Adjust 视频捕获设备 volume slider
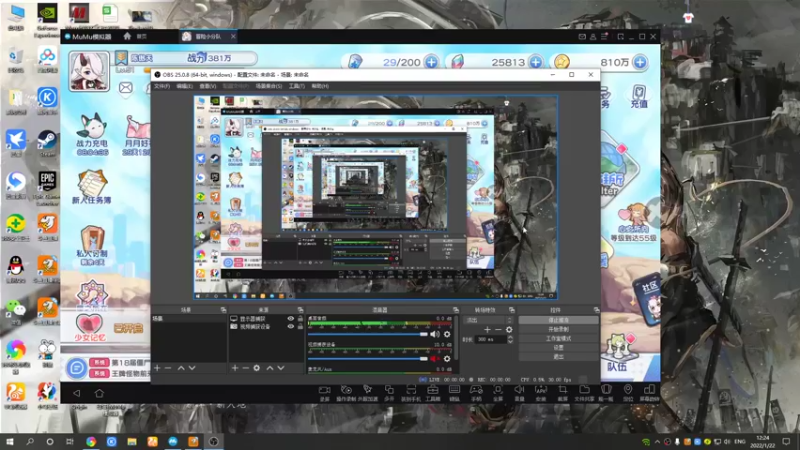800x450 pixels. pos(368,359)
